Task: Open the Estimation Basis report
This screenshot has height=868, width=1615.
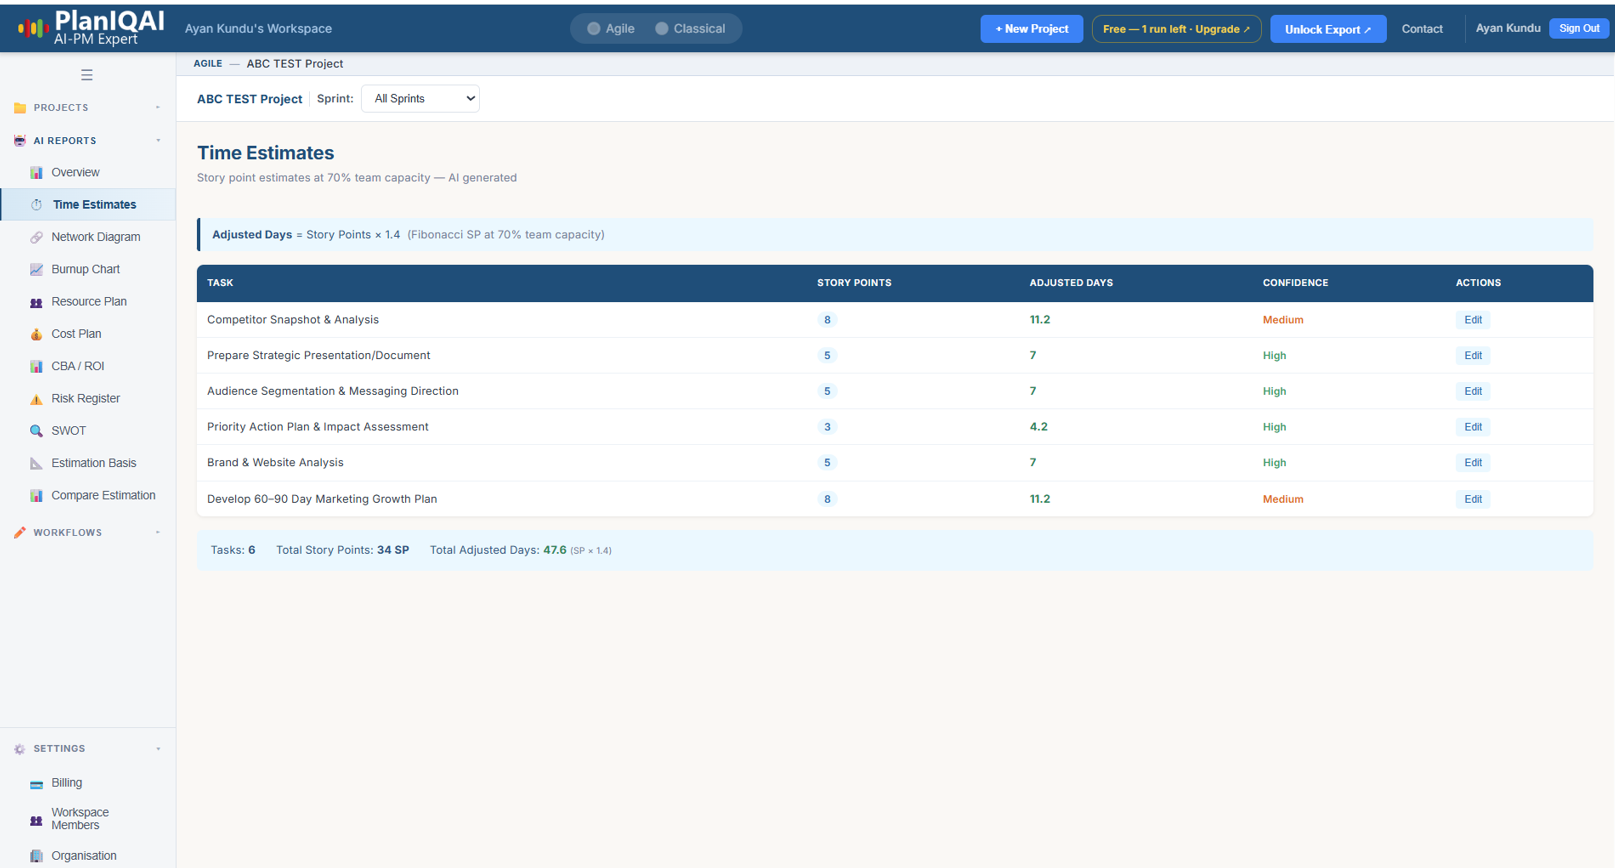Action: (x=93, y=463)
